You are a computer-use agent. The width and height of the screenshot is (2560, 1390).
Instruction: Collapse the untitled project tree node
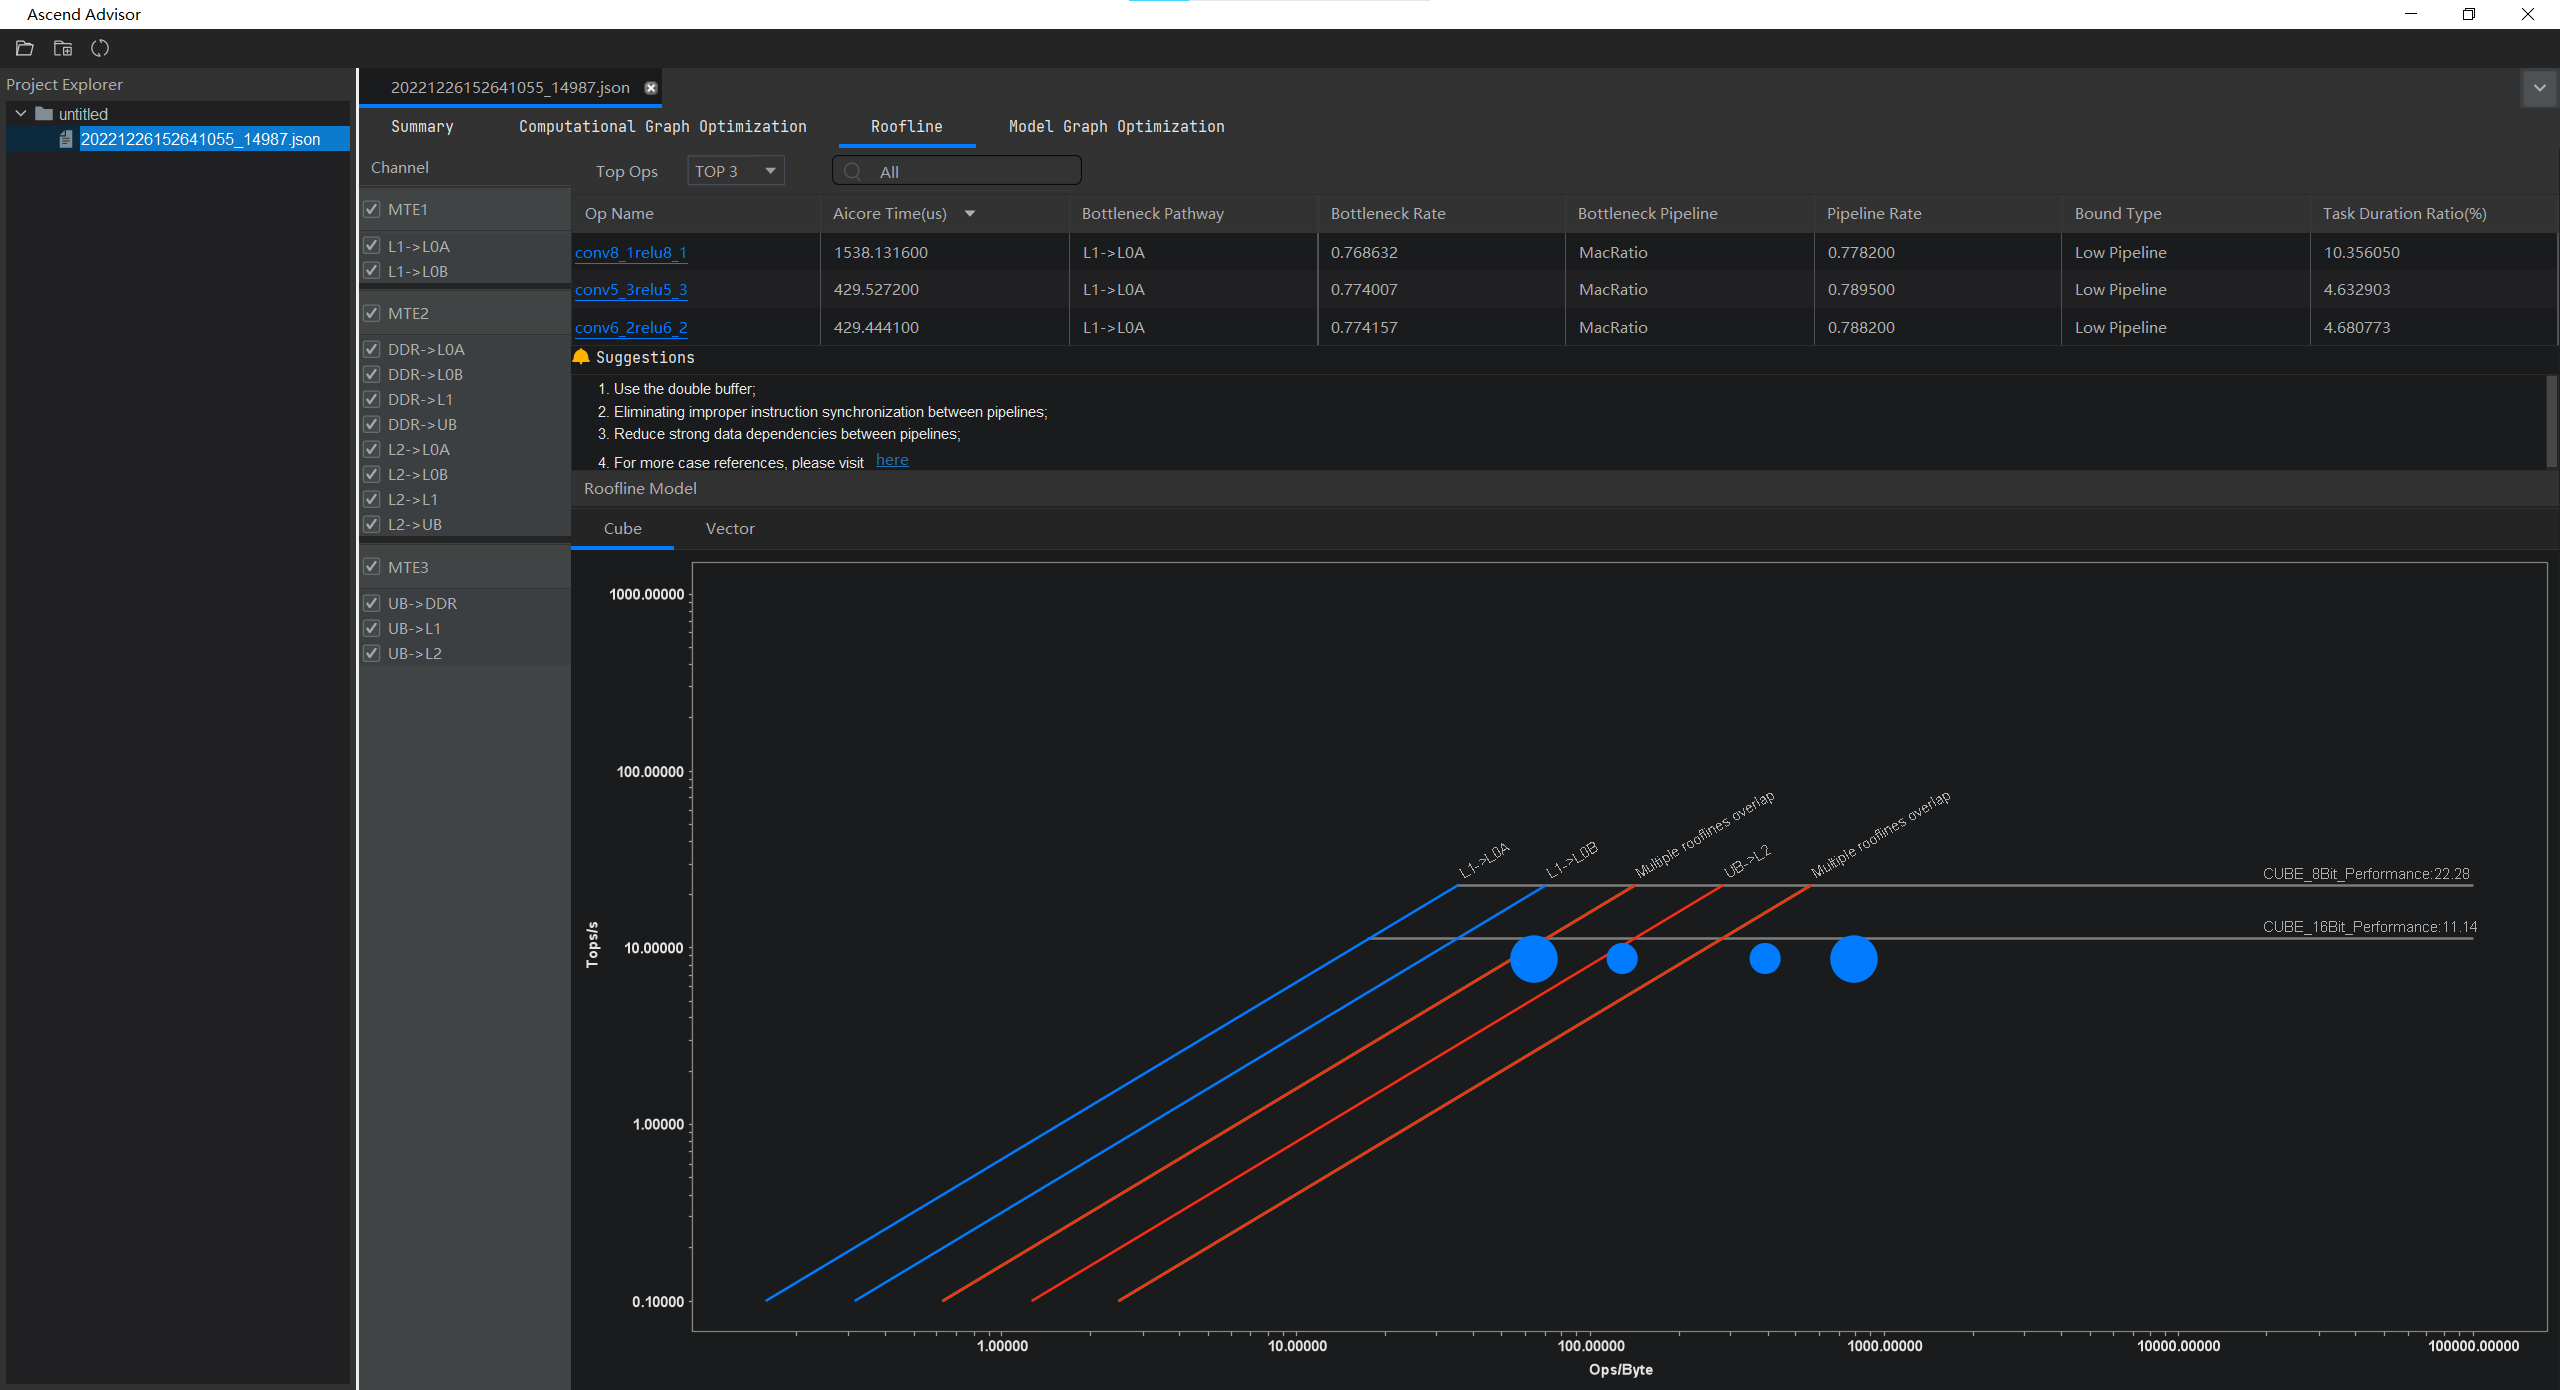coord(21,114)
